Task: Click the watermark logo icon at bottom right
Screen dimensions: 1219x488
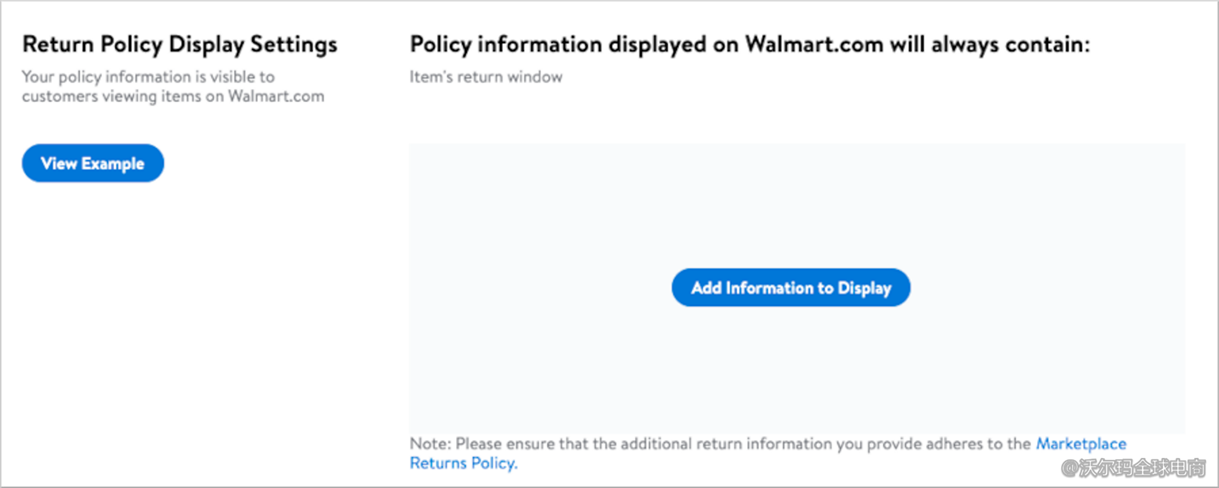Action: click(x=1070, y=466)
